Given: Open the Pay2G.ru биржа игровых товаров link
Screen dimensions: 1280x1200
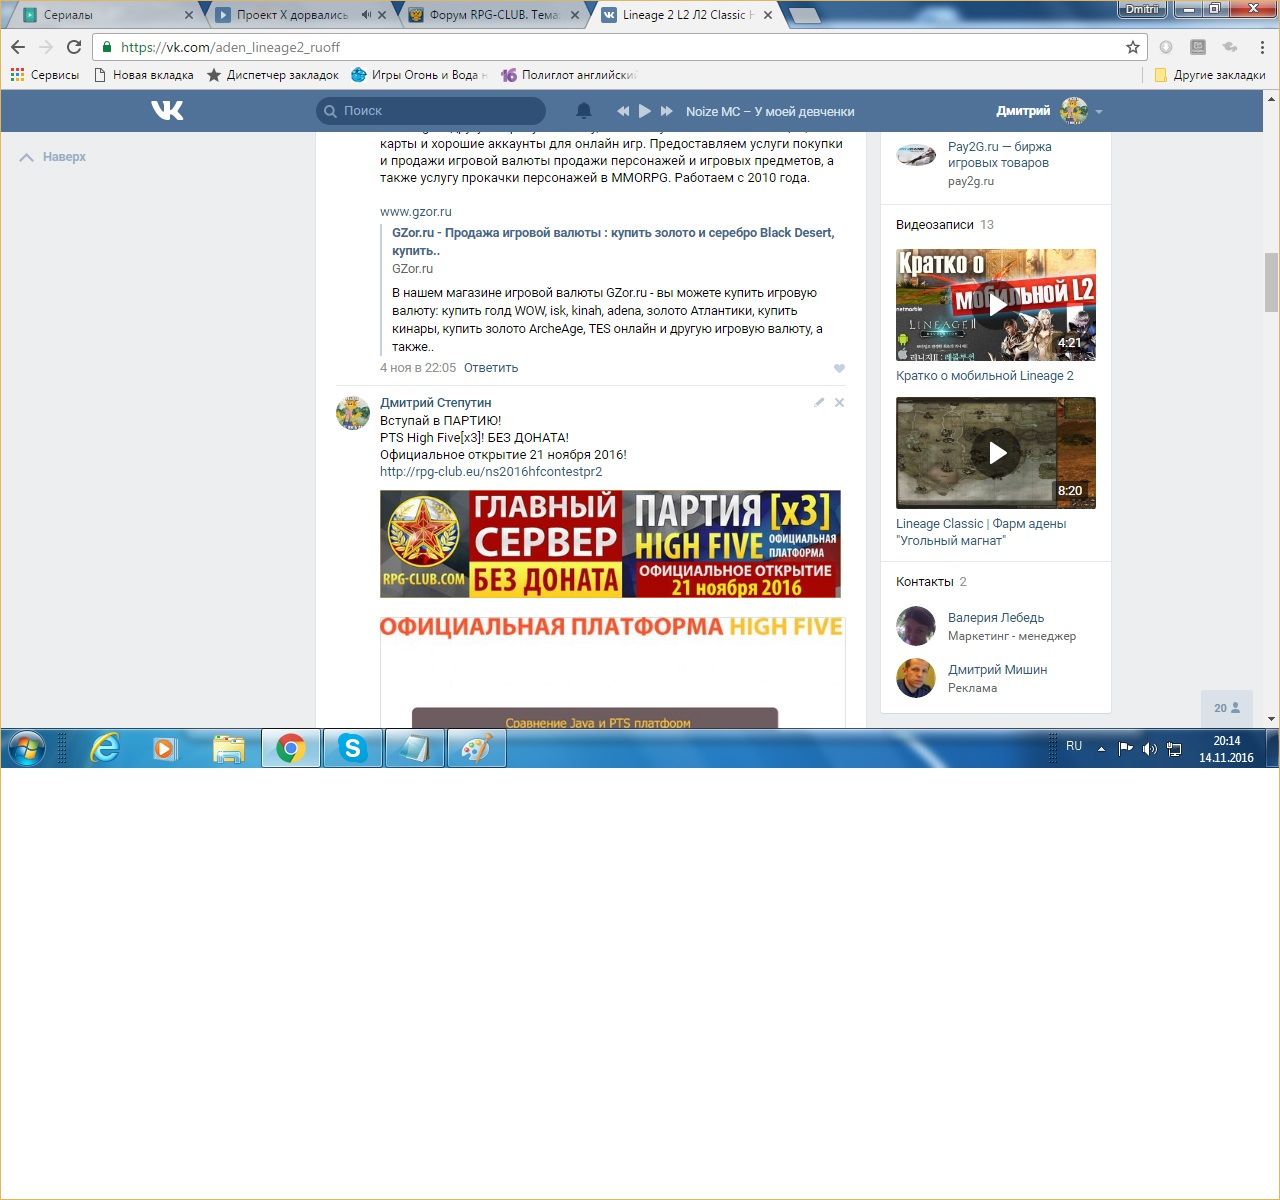Looking at the screenshot, I should tap(1000, 155).
